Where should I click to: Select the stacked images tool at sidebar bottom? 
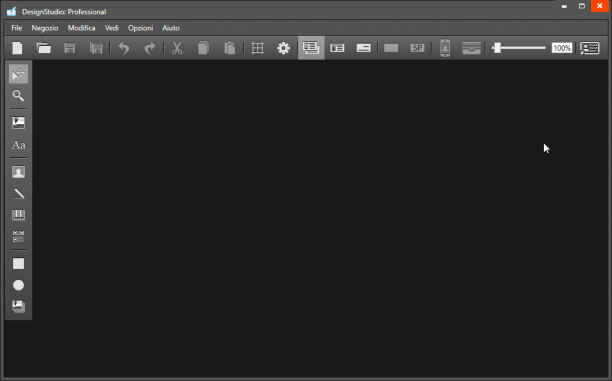pos(18,306)
